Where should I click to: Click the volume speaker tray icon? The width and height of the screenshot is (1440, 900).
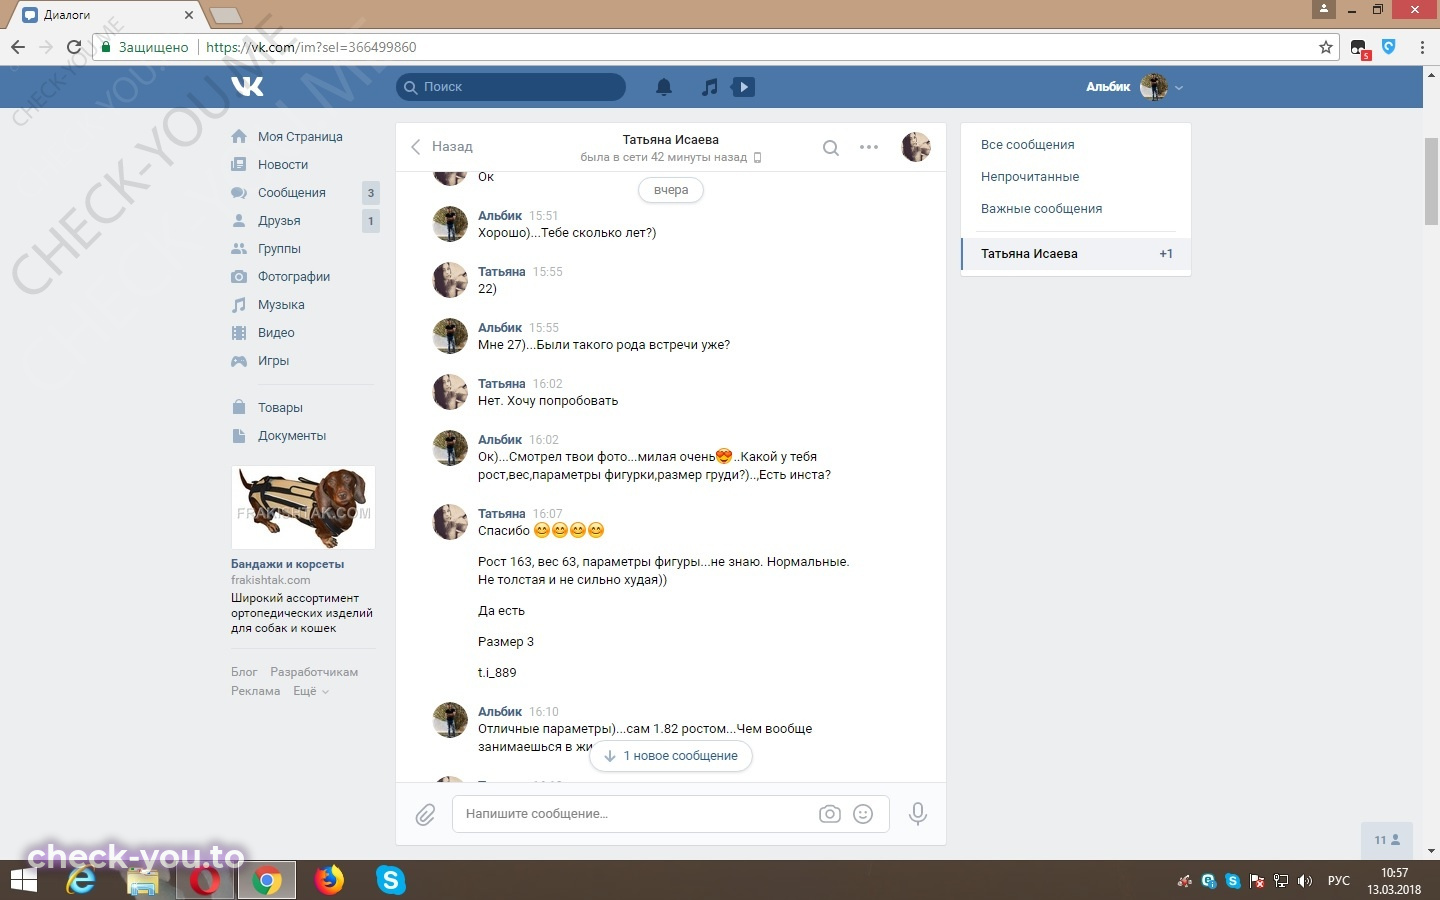(1304, 881)
